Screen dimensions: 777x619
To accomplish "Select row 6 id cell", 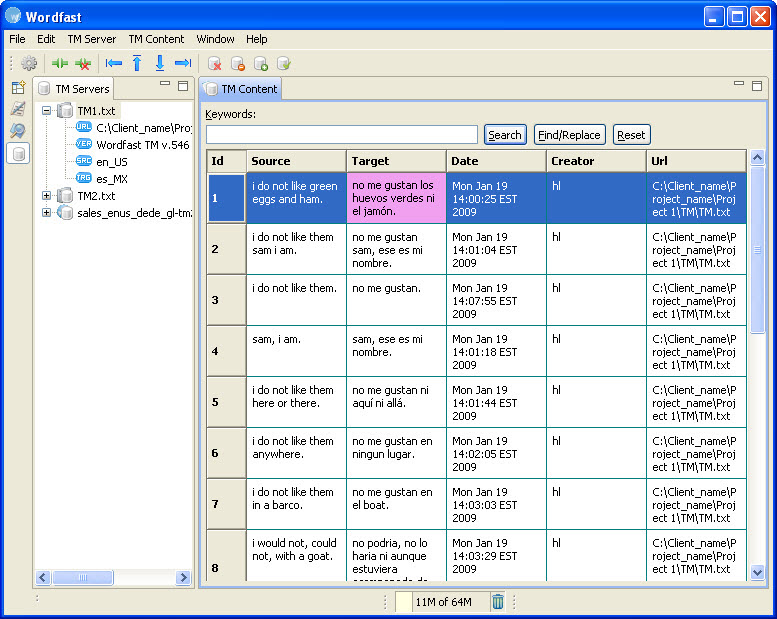I will click(x=226, y=453).
